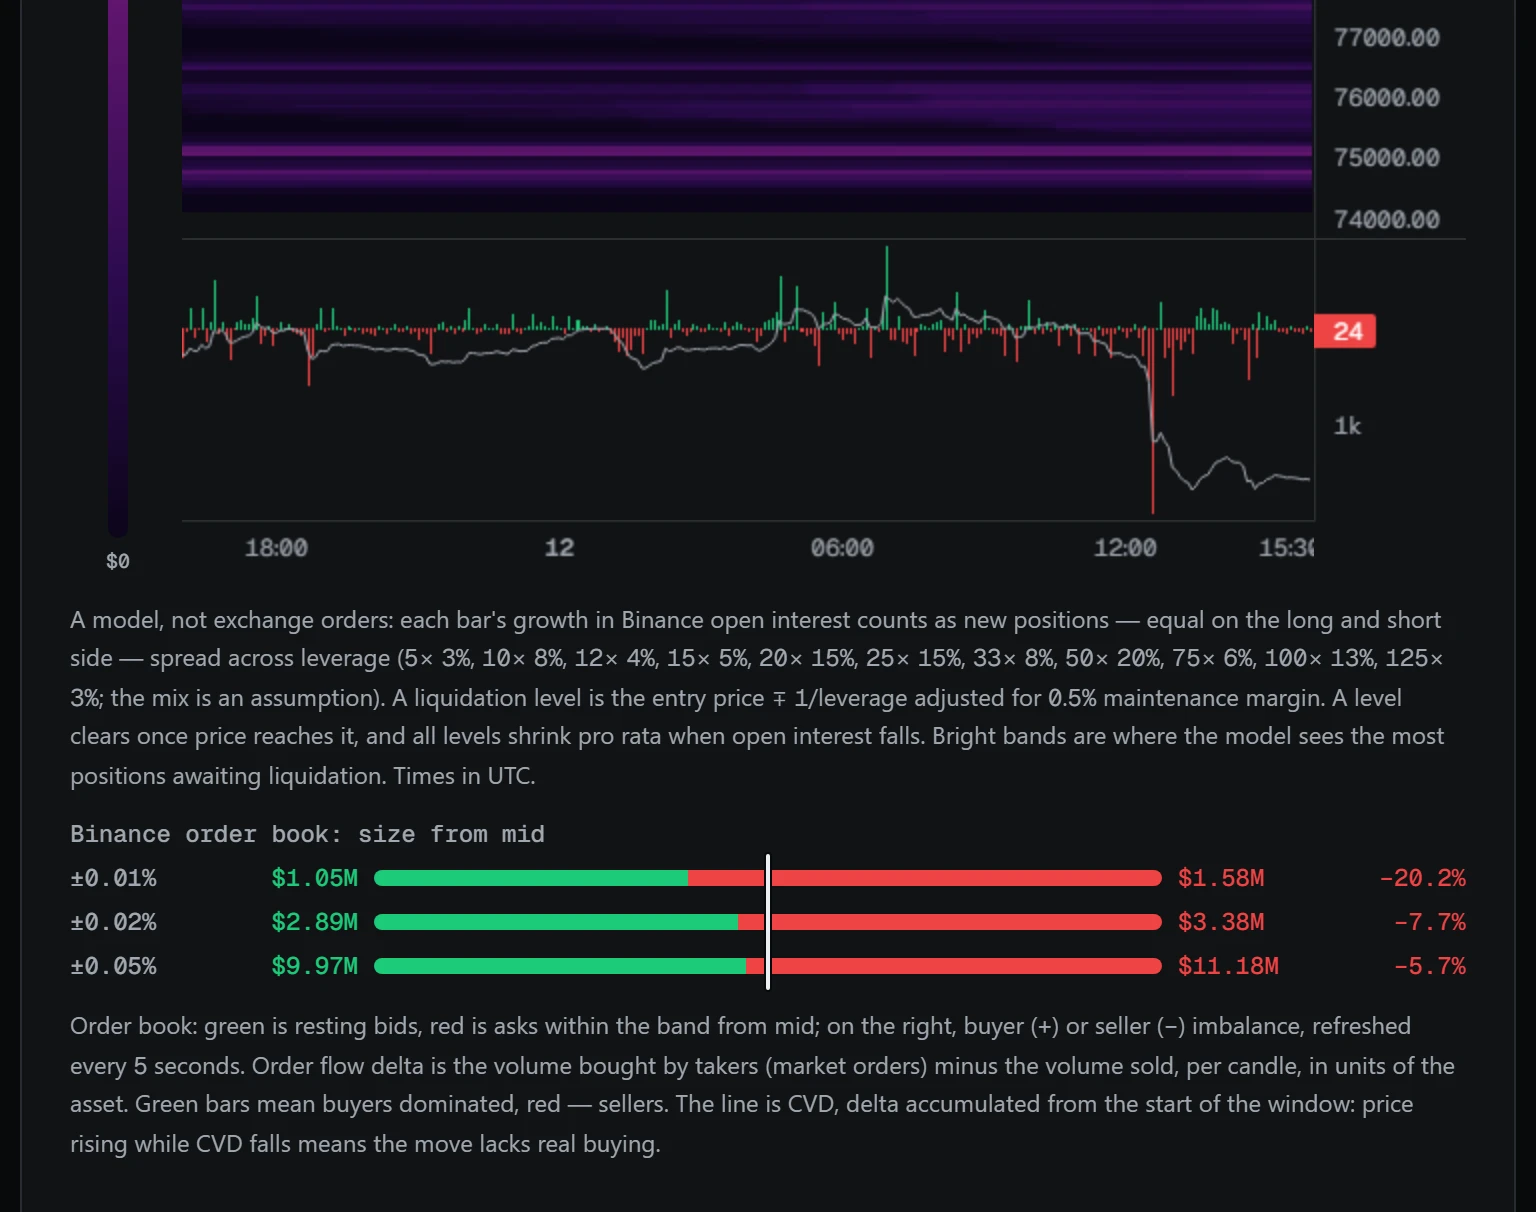
Task: Click the liquidation heatmap band near 75000
Action: [747, 151]
